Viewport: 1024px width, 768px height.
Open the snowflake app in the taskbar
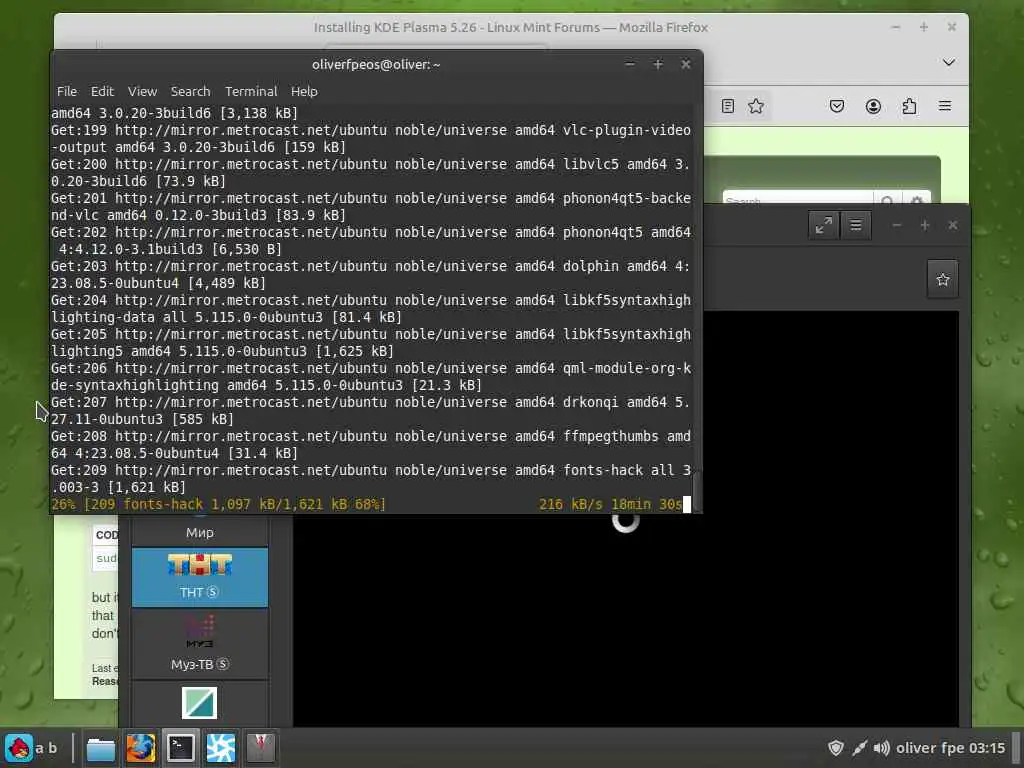coord(221,748)
